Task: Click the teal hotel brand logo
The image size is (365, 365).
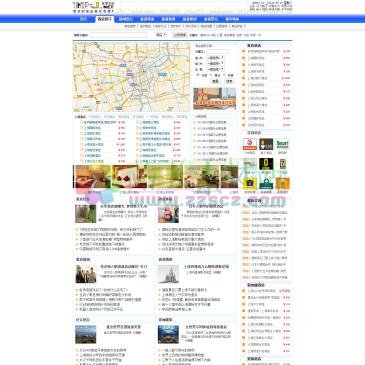Action: tap(266, 184)
